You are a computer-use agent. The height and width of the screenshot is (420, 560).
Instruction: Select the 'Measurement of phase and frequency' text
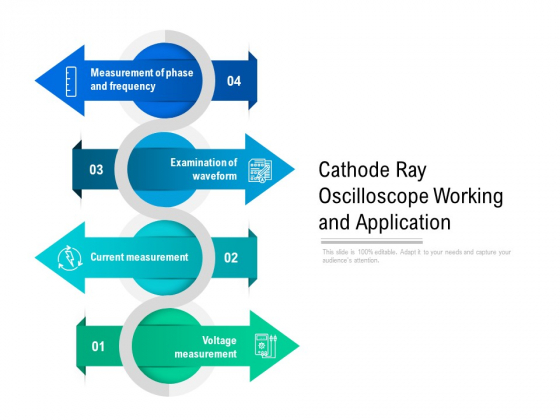(141, 80)
